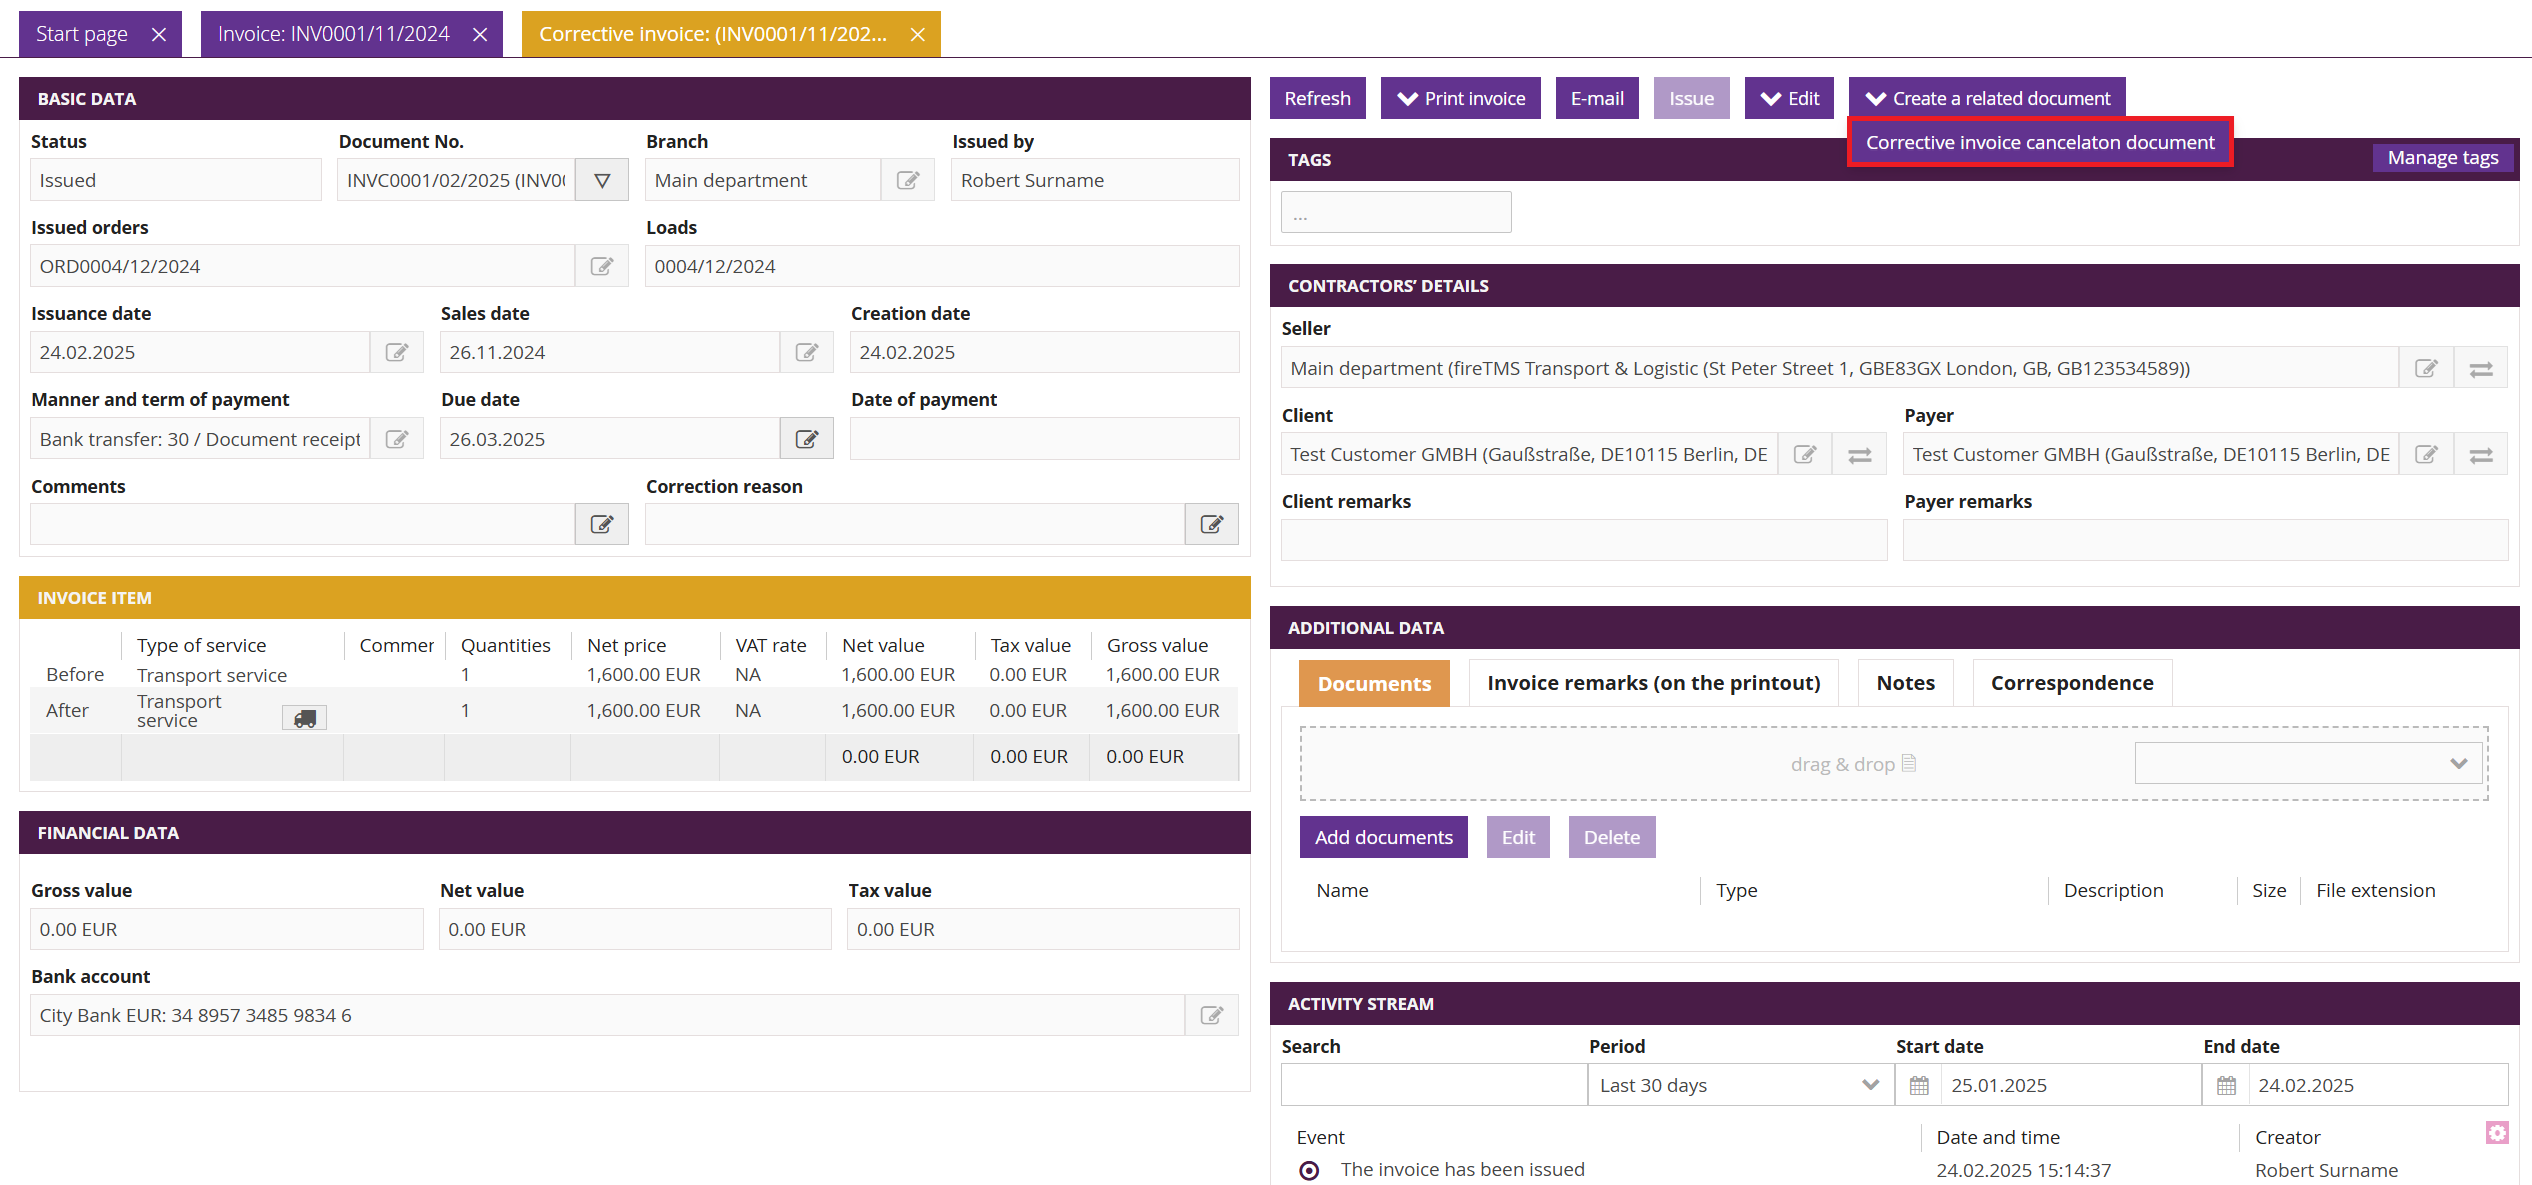
Task: Open the Invoice: INV0001/11/2024 tab
Action: [x=334, y=34]
